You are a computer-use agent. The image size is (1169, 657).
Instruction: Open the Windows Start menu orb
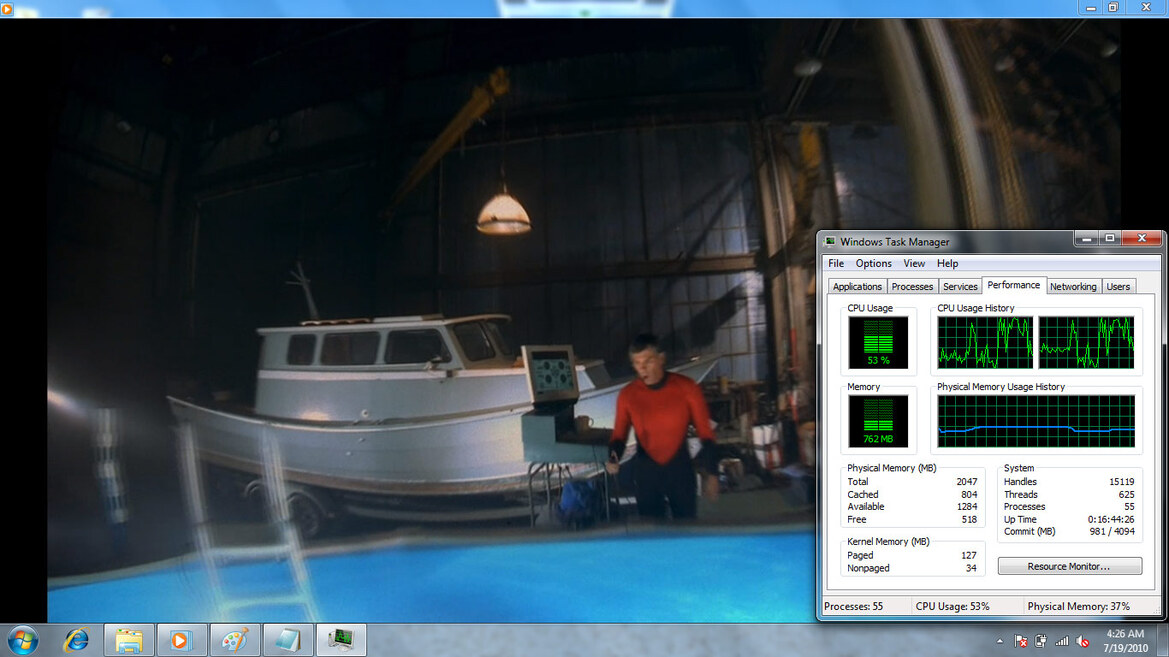(23, 641)
